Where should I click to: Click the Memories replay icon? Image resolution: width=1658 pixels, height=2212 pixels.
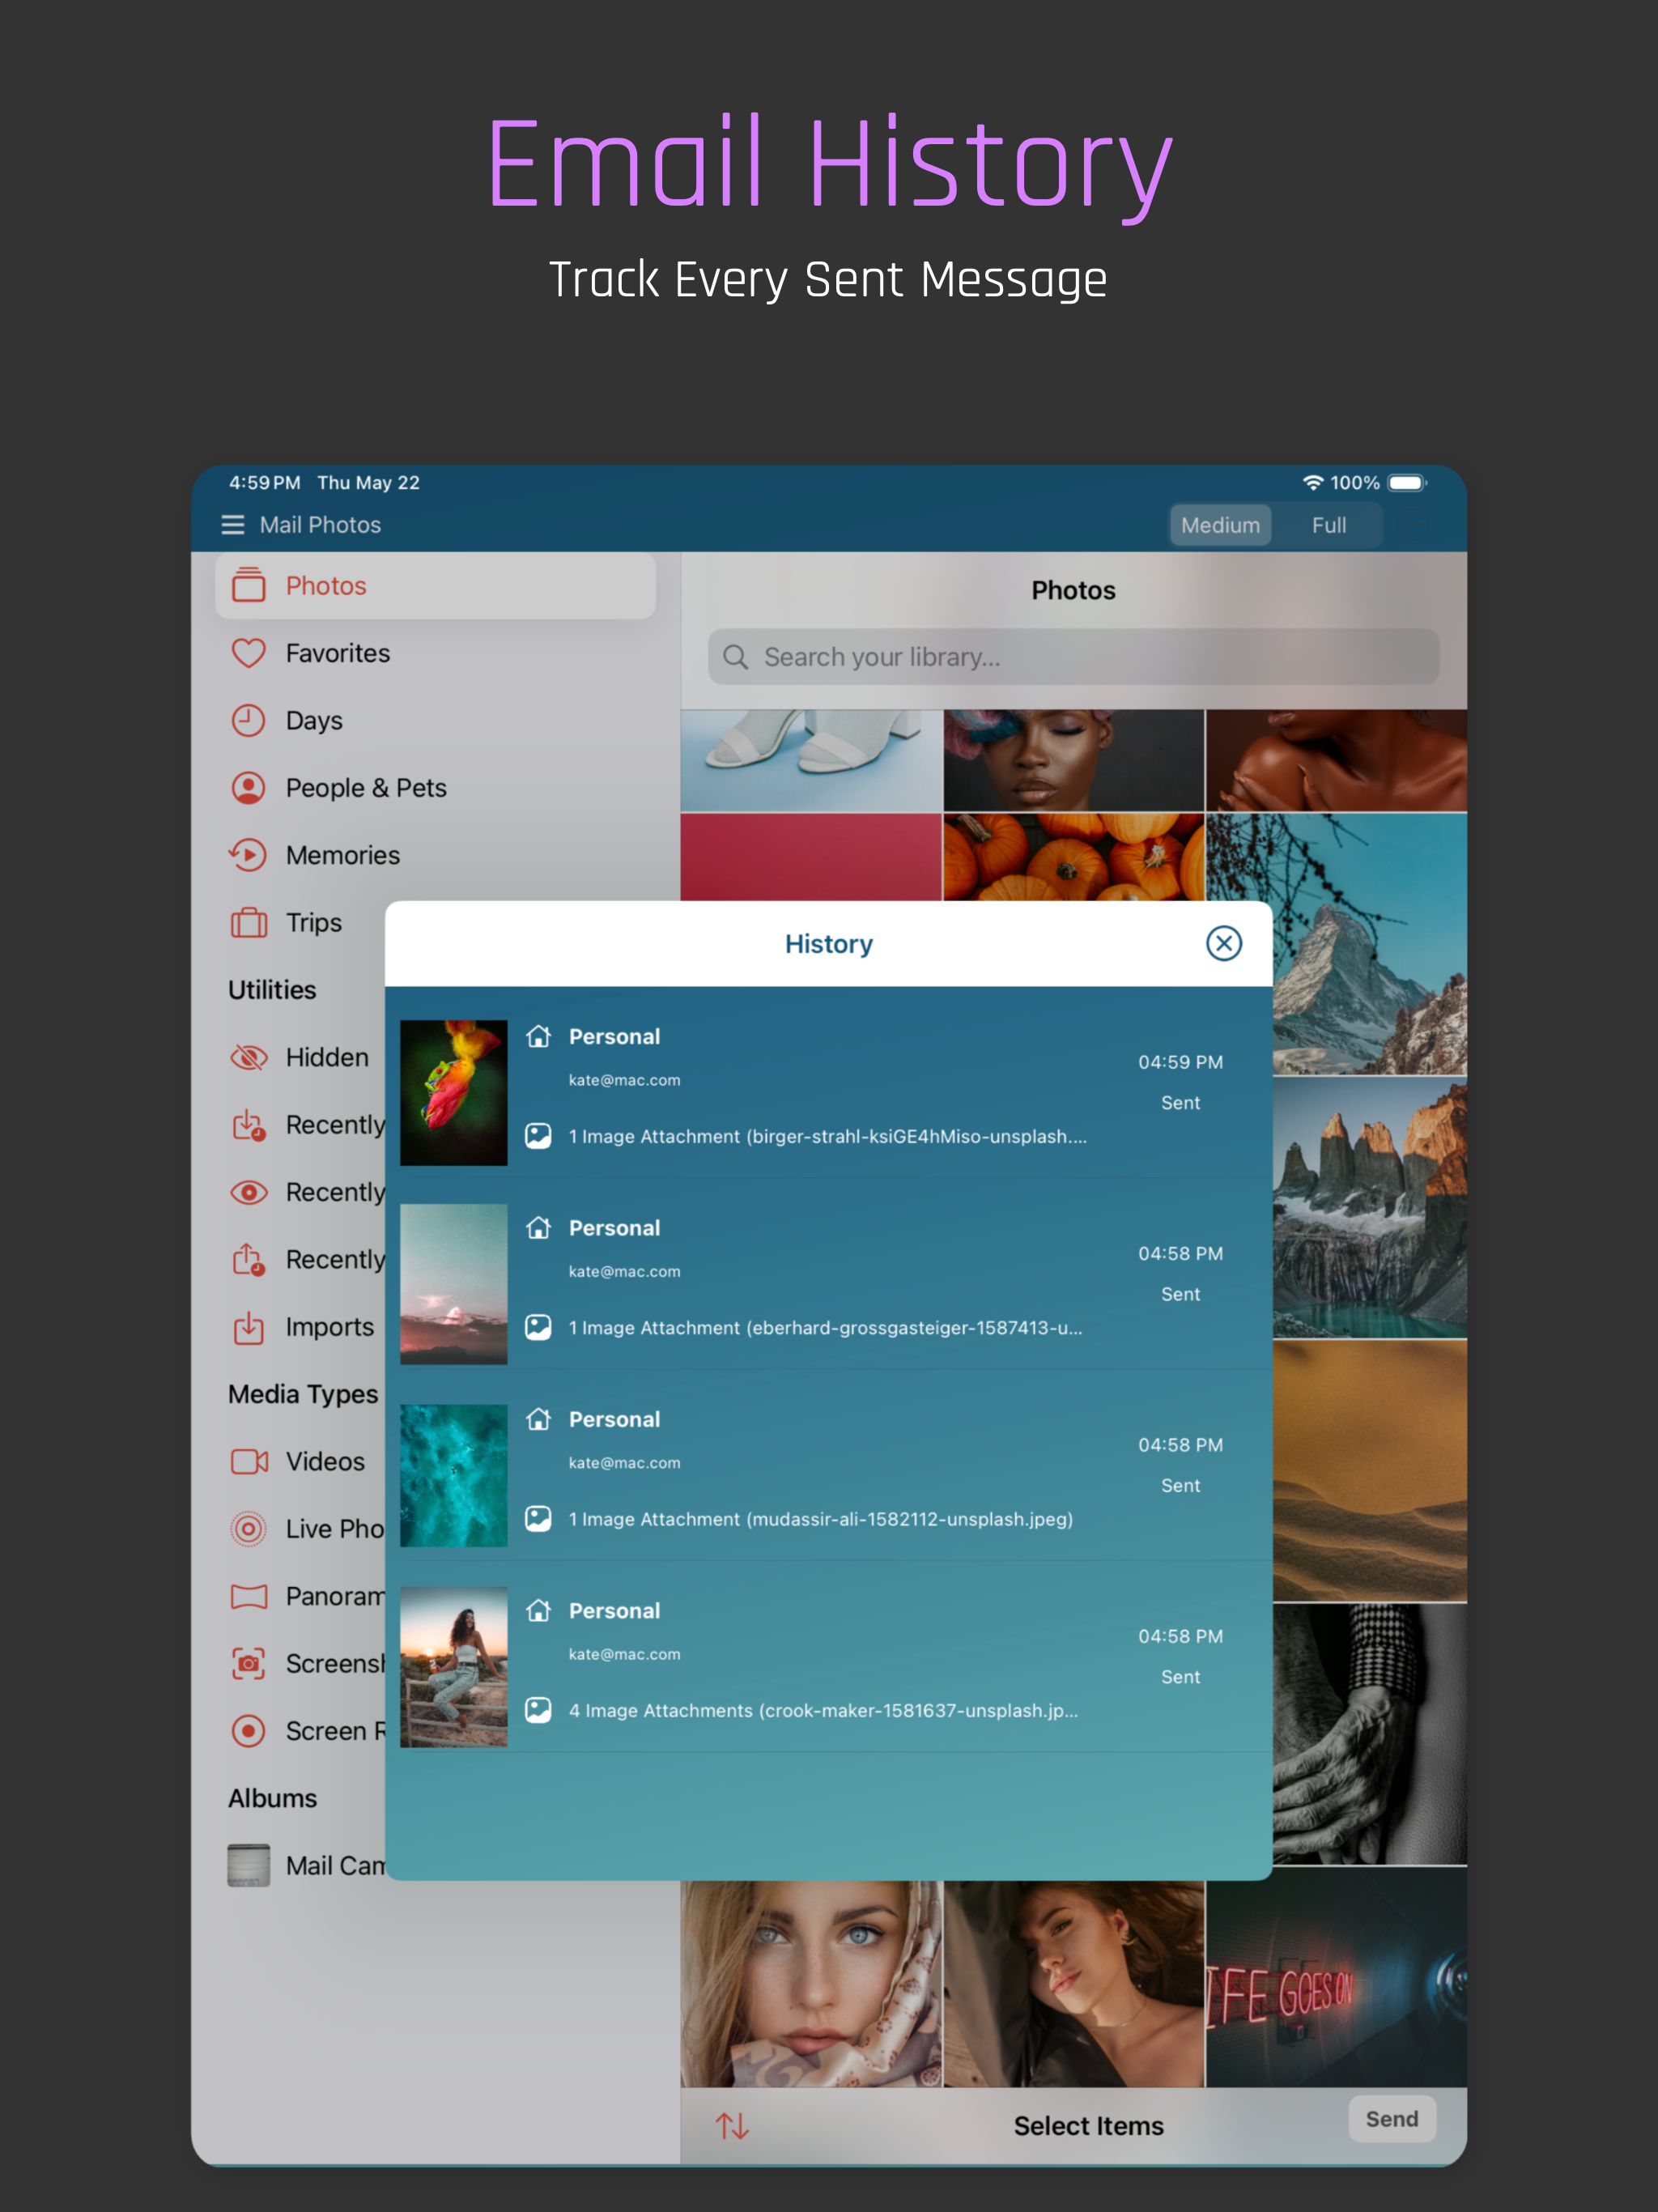click(249, 855)
